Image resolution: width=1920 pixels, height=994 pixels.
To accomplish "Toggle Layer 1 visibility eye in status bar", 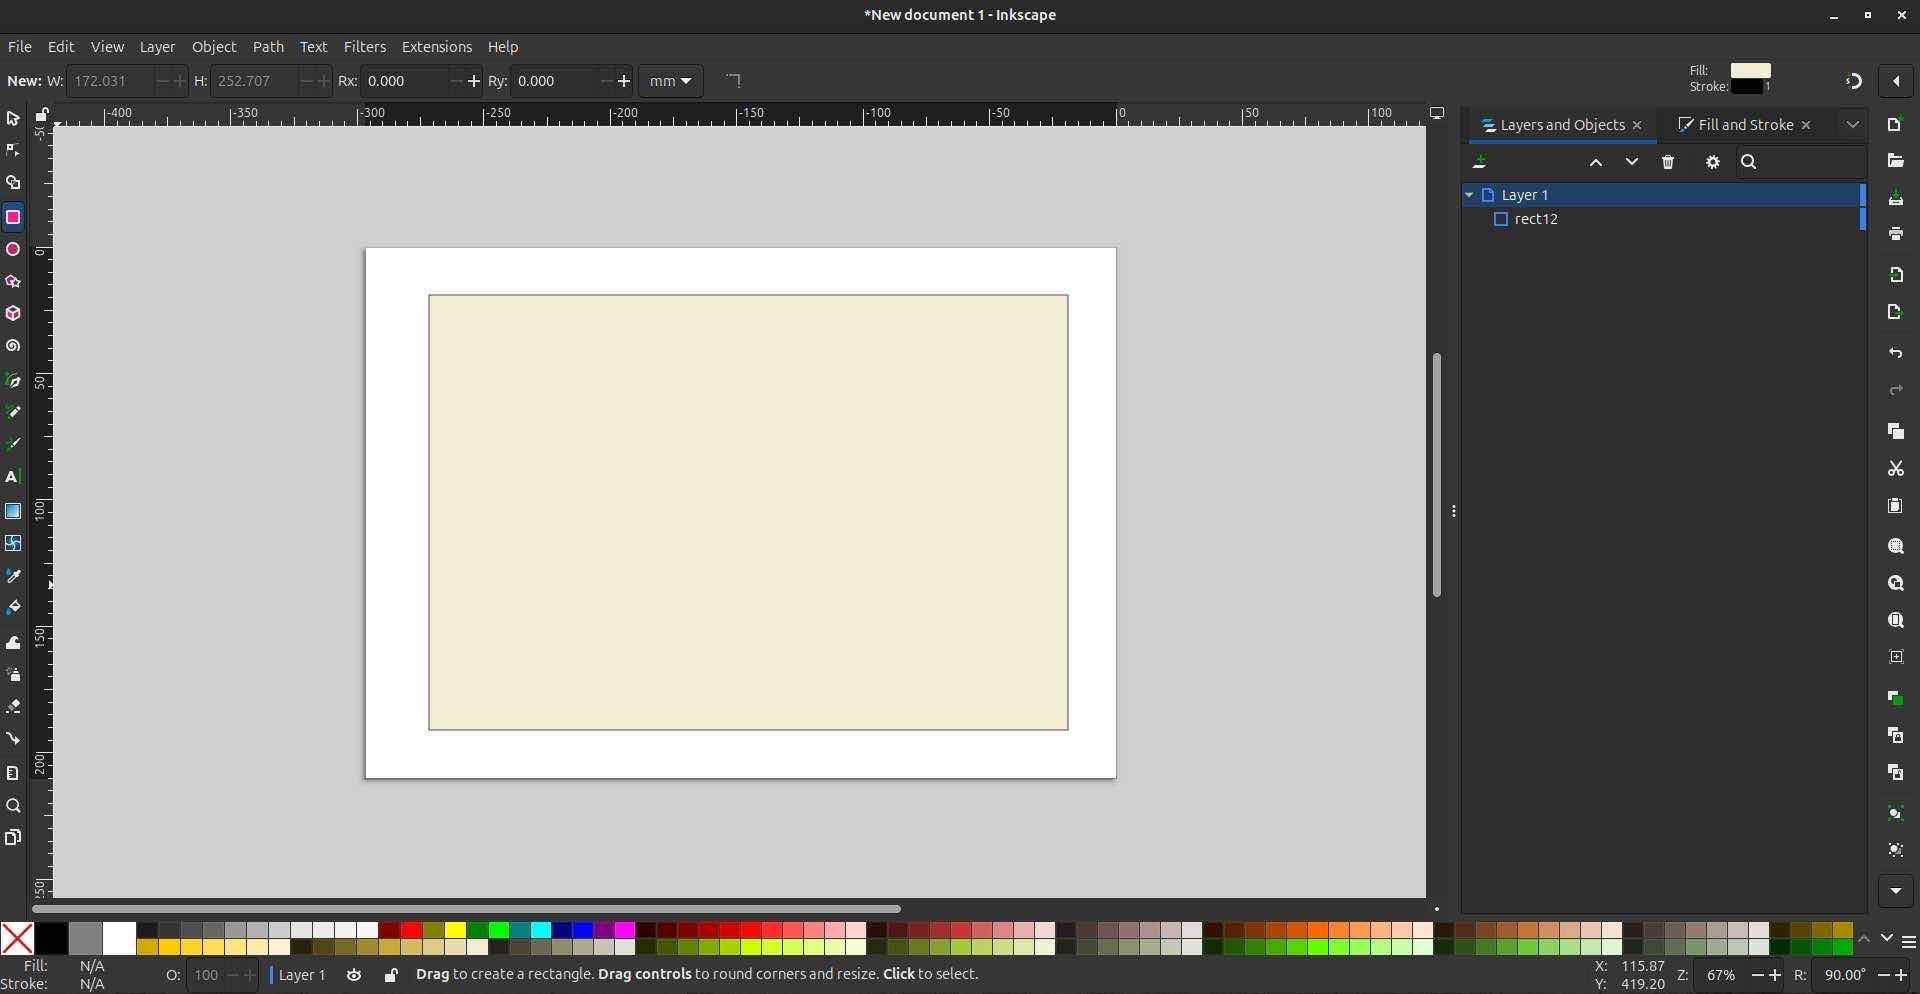I will [x=354, y=975].
